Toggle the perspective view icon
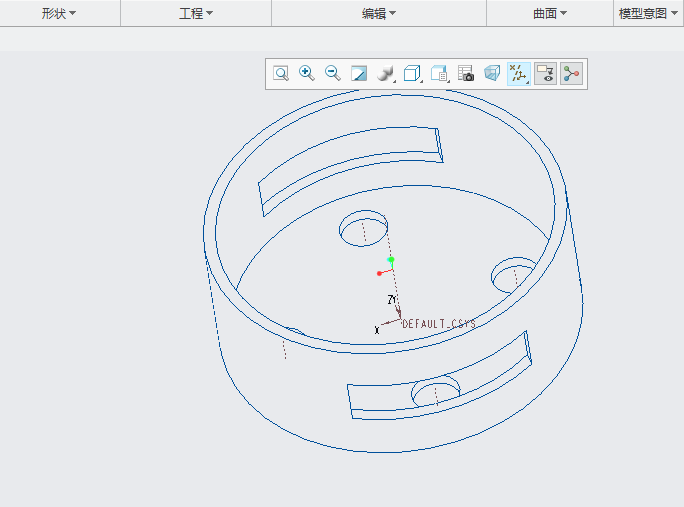 click(492, 74)
